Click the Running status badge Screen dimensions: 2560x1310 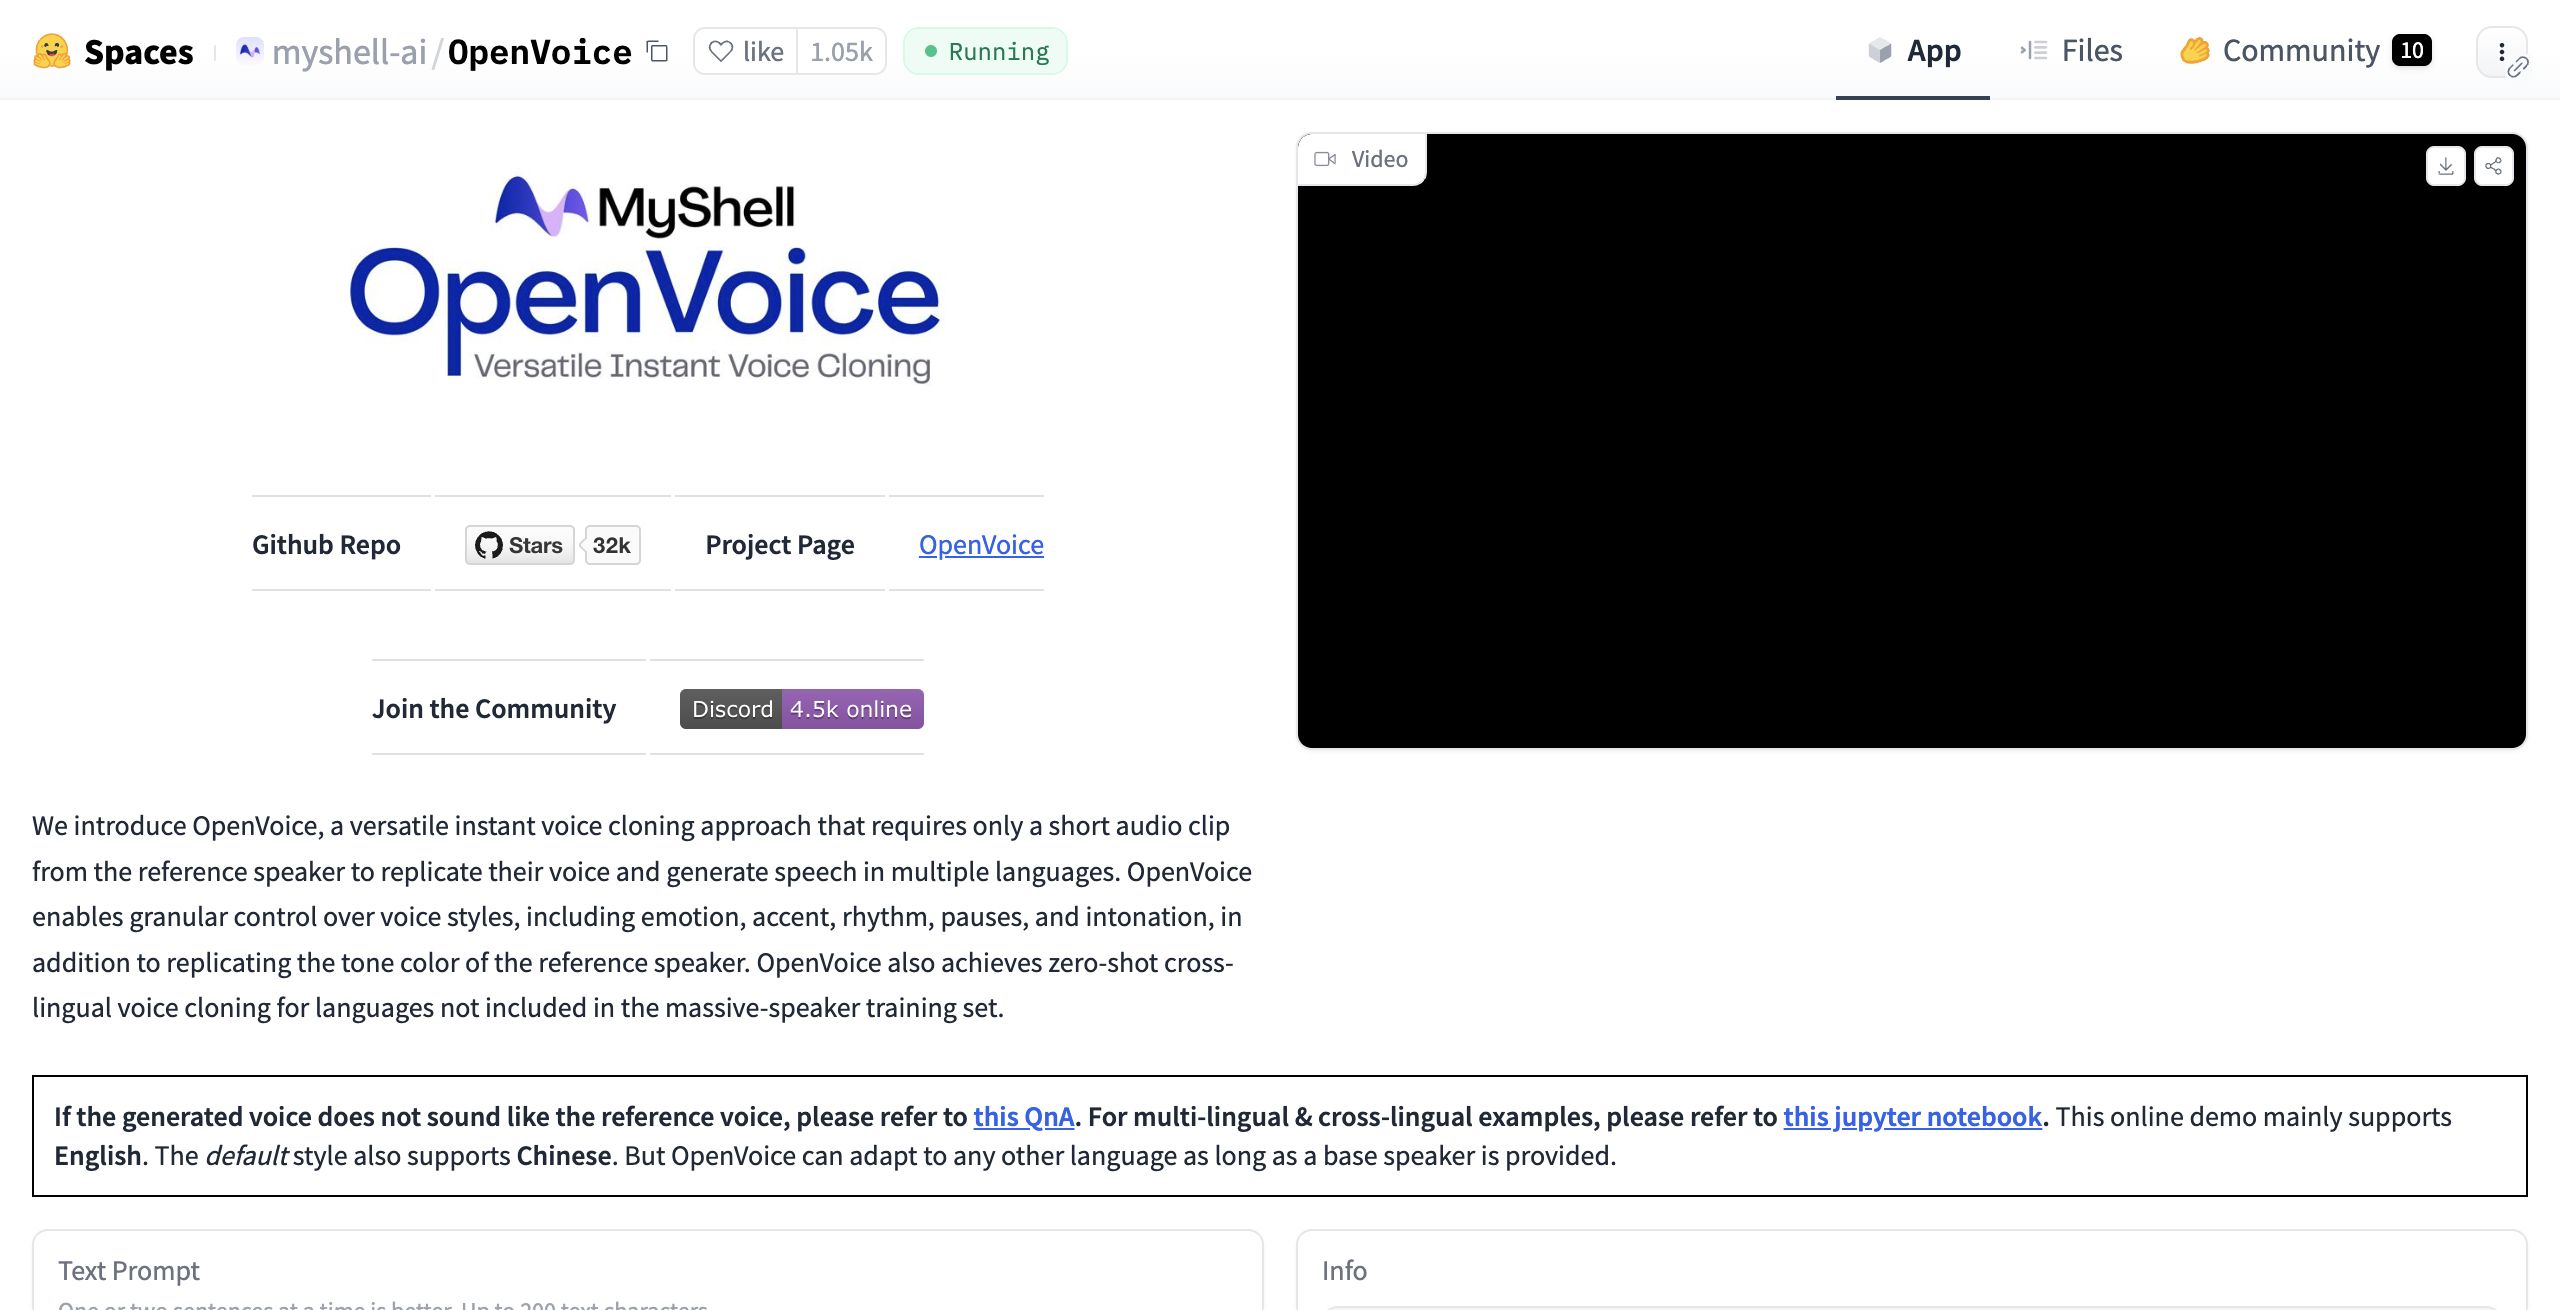(x=985, y=51)
